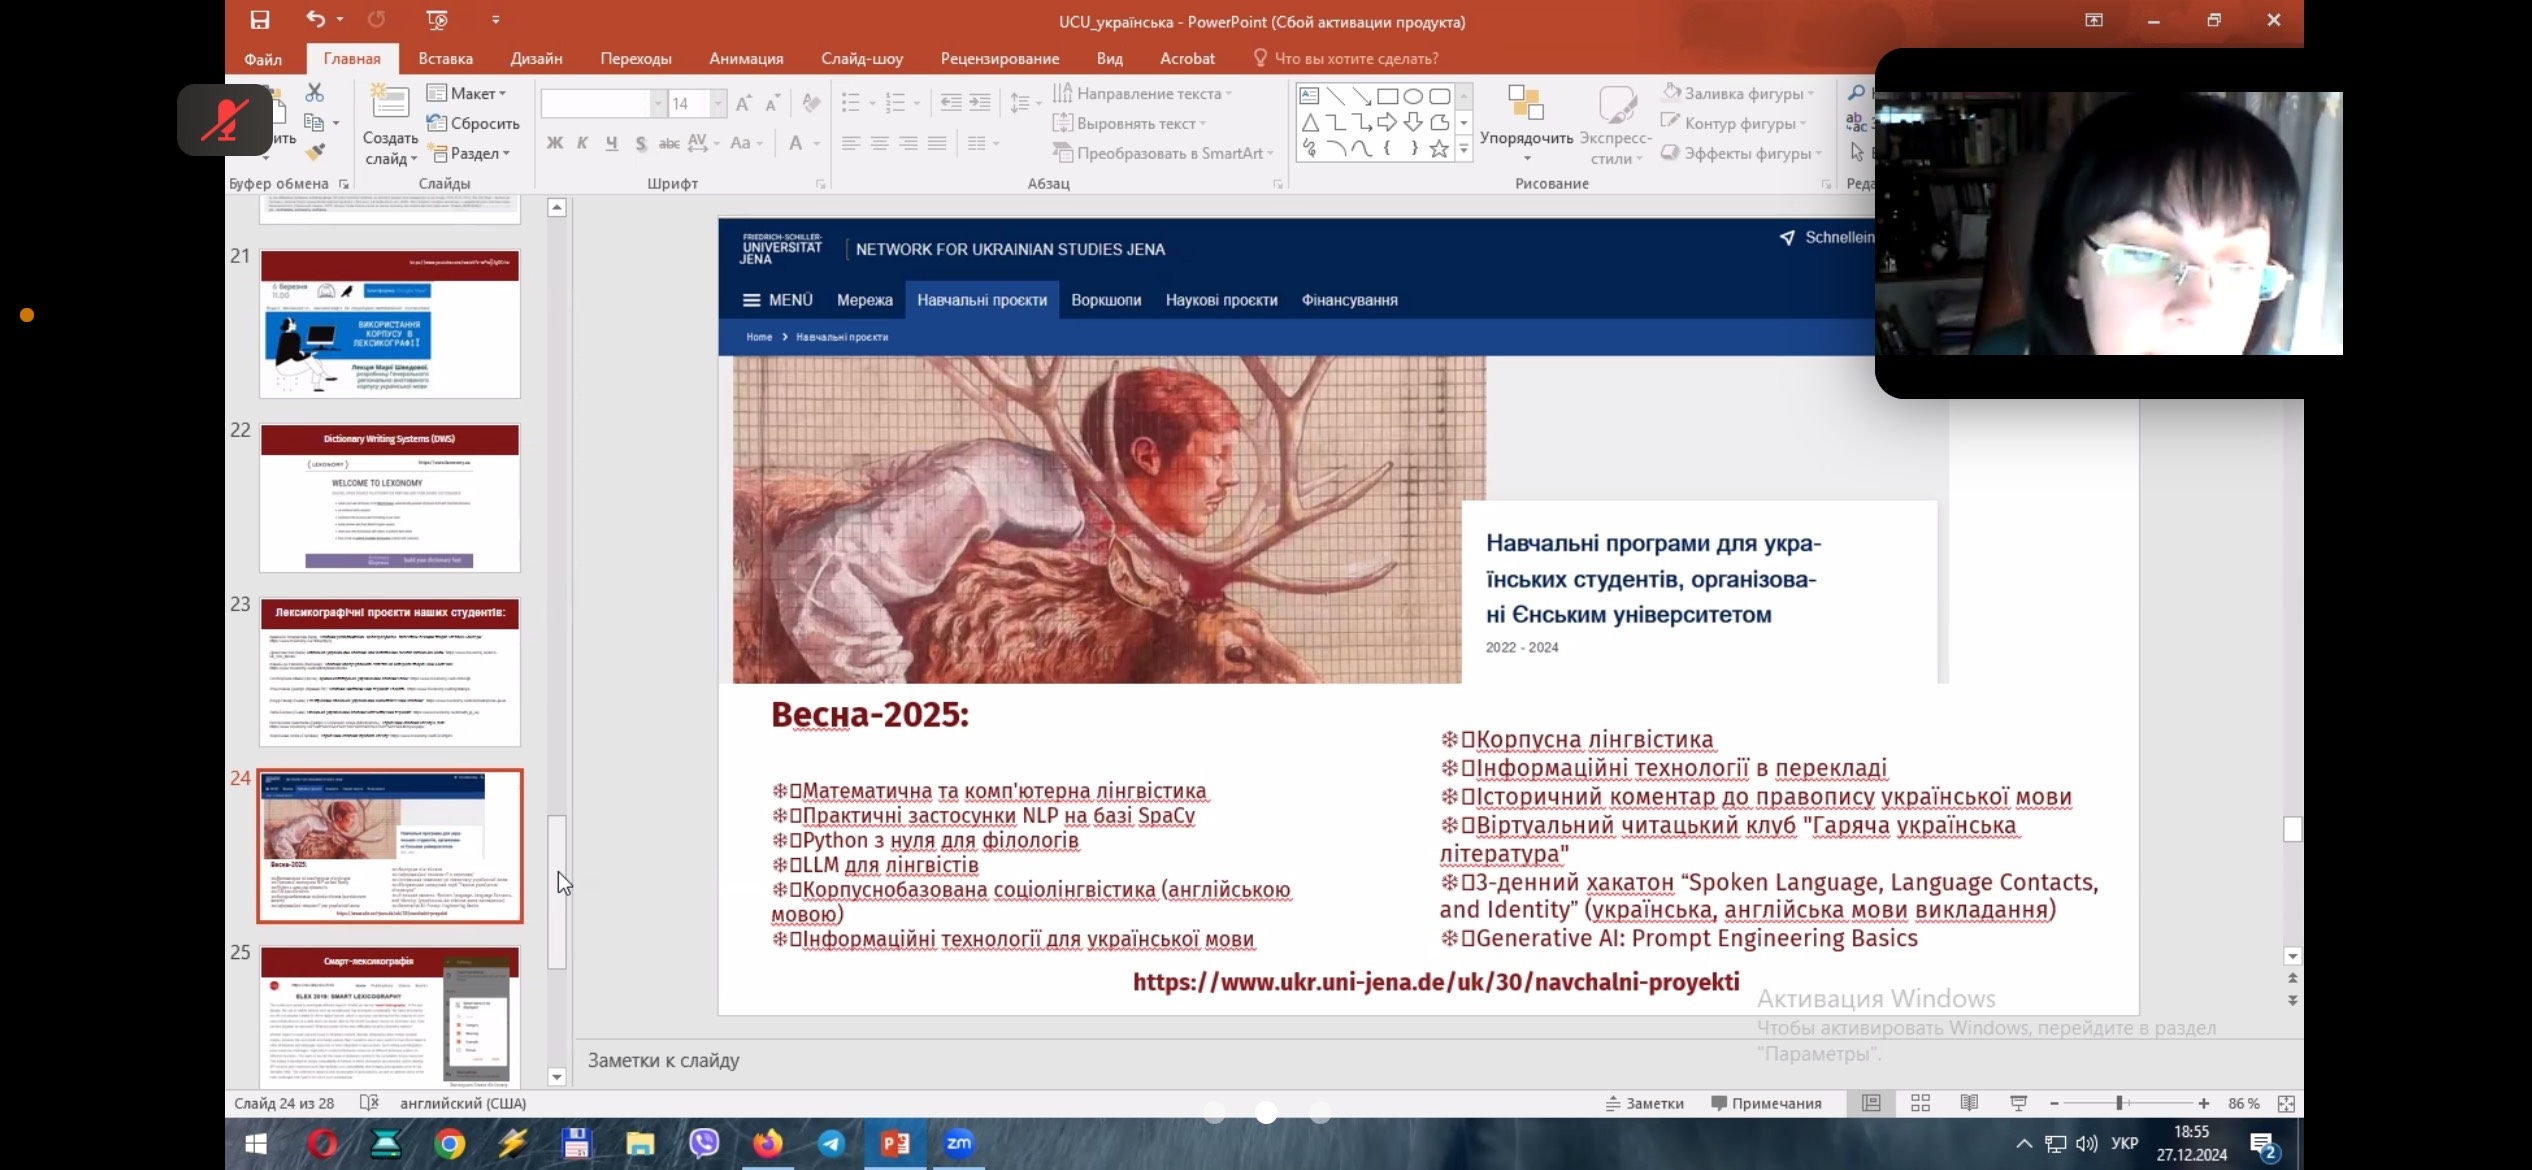Click the Cut scissors icon
Image resolution: width=2532 pixels, height=1170 pixels.
coord(314,92)
